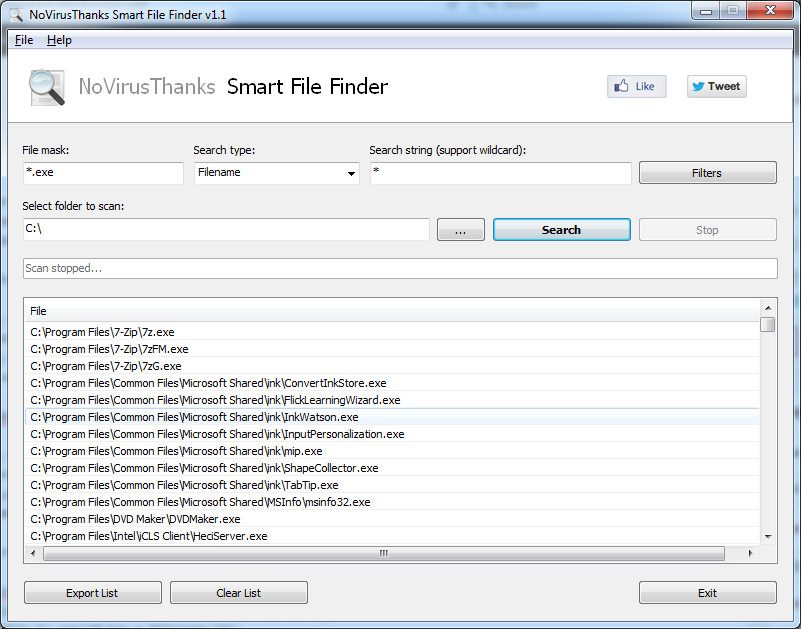Select the DVDMaker.exe row
The height and width of the screenshot is (629, 801).
(x=392, y=519)
